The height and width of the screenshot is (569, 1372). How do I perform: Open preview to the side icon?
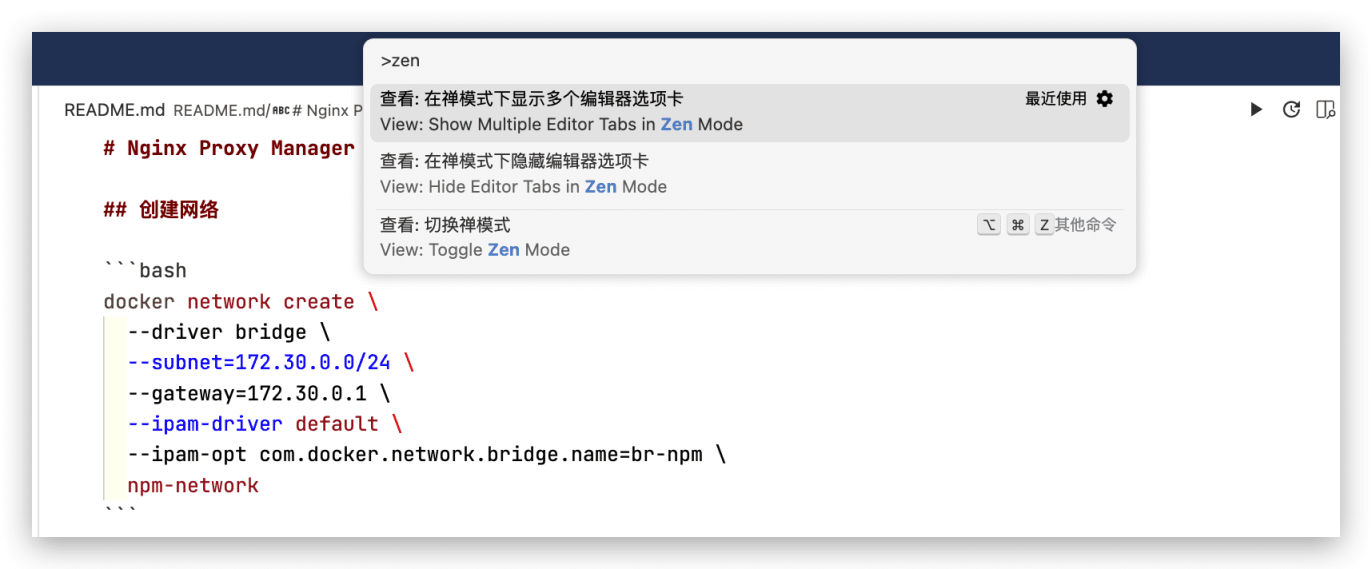coord(1325,110)
